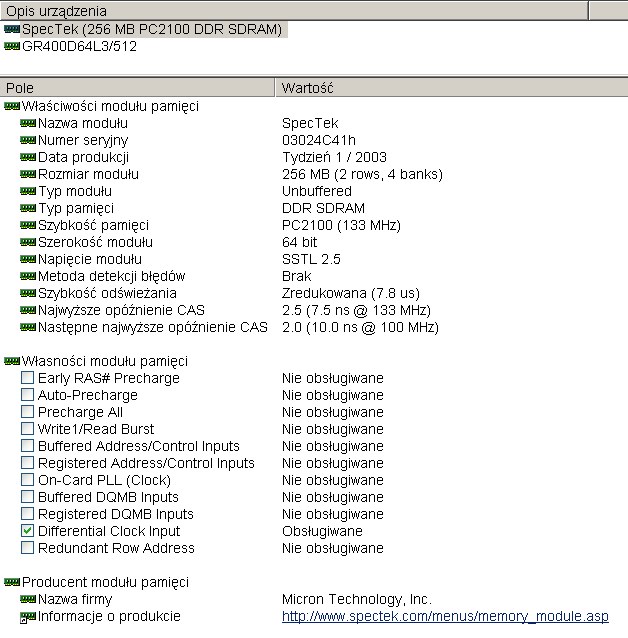Click the value 2.0 (10.0 ns @ 100 MHz)
This screenshot has height=638, width=628.
click(x=360, y=328)
